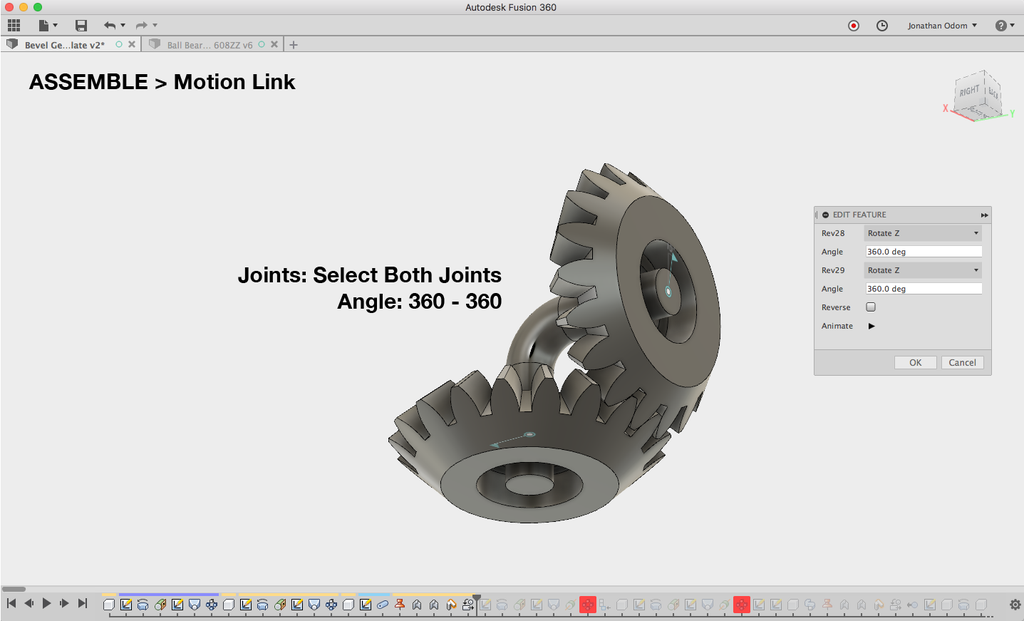Image resolution: width=1024 pixels, height=621 pixels.
Task: Confirm the motion link with OK
Action: [915, 362]
